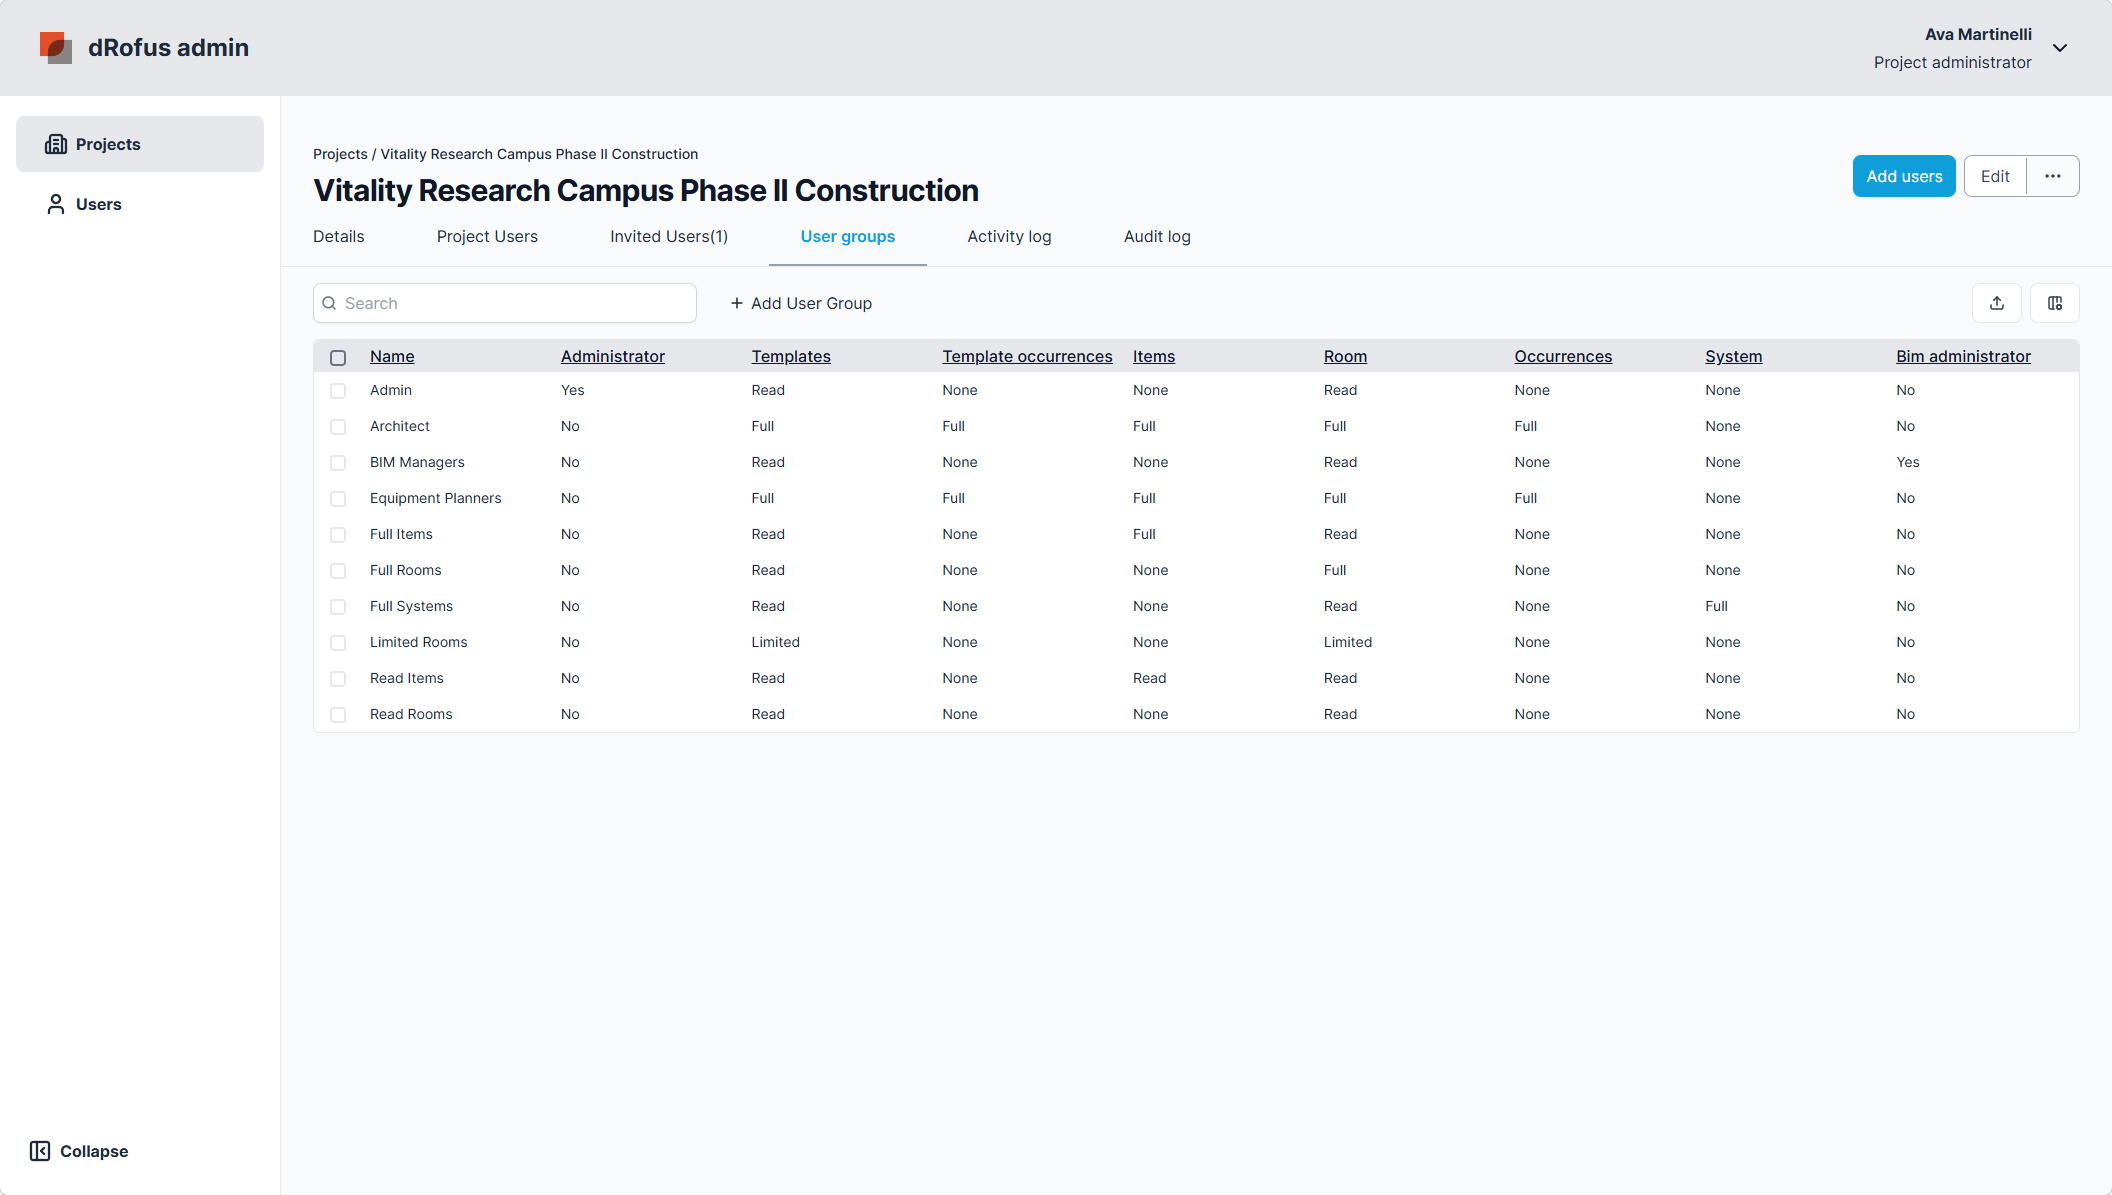The height and width of the screenshot is (1195, 2112).
Task: Open the Audit log tab
Action: (1157, 237)
